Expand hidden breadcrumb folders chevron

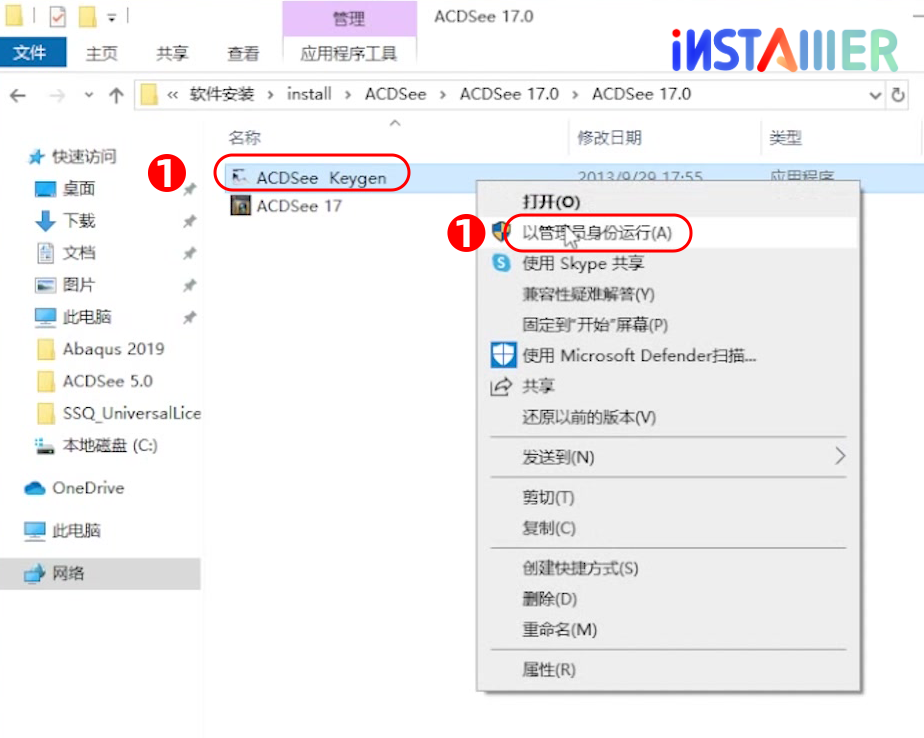tap(172, 94)
